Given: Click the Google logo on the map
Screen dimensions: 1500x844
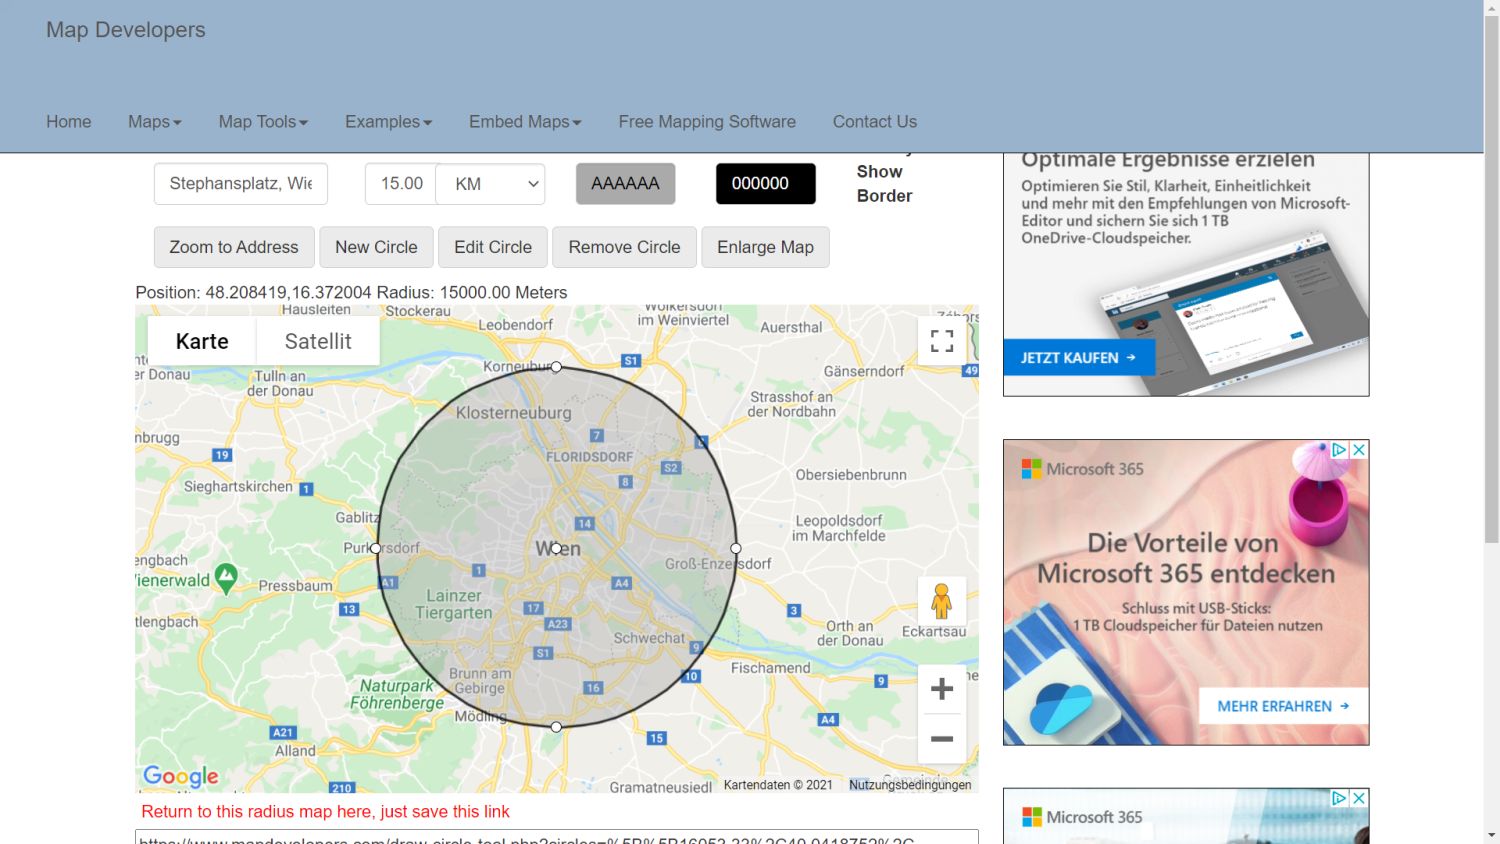Looking at the screenshot, I should (181, 776).
